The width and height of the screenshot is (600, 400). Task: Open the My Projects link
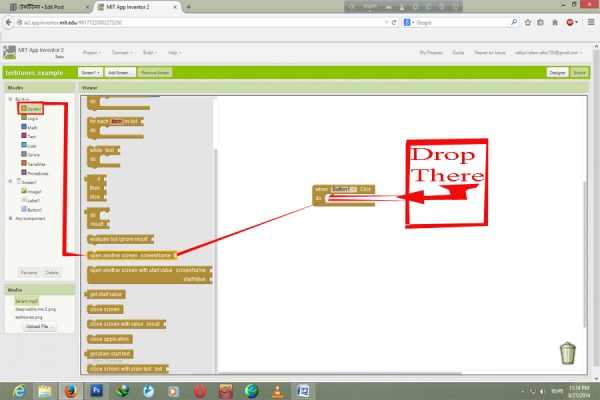tap(431, 52)
